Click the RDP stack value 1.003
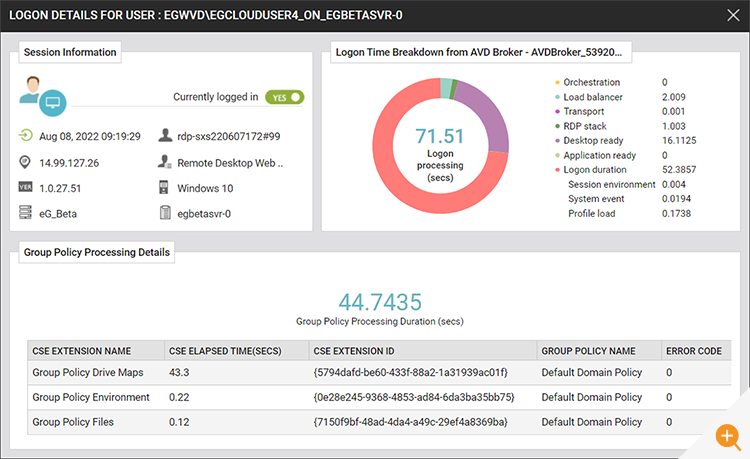 [673, 126]
